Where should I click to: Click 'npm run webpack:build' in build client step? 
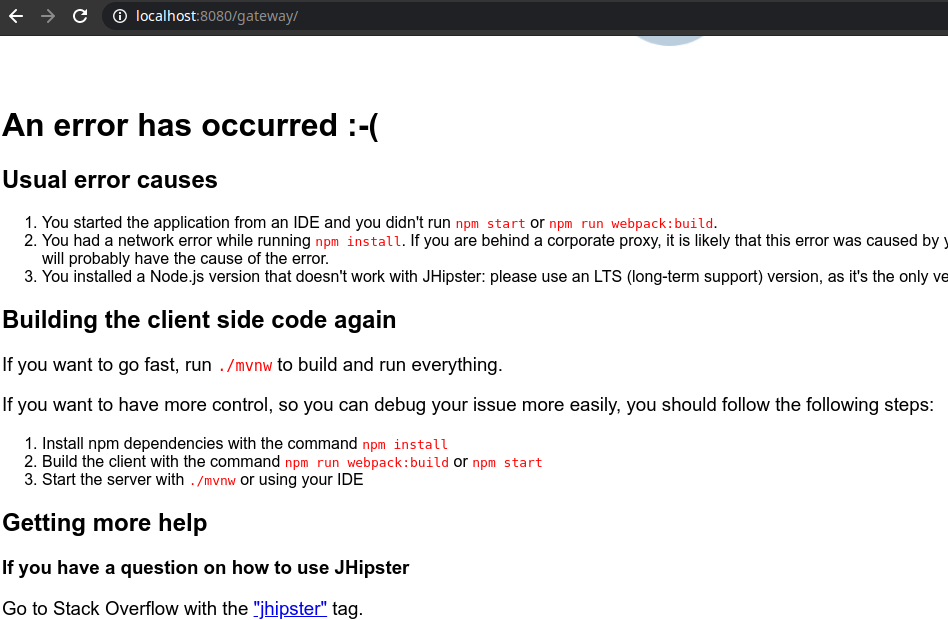click(367, 463)
